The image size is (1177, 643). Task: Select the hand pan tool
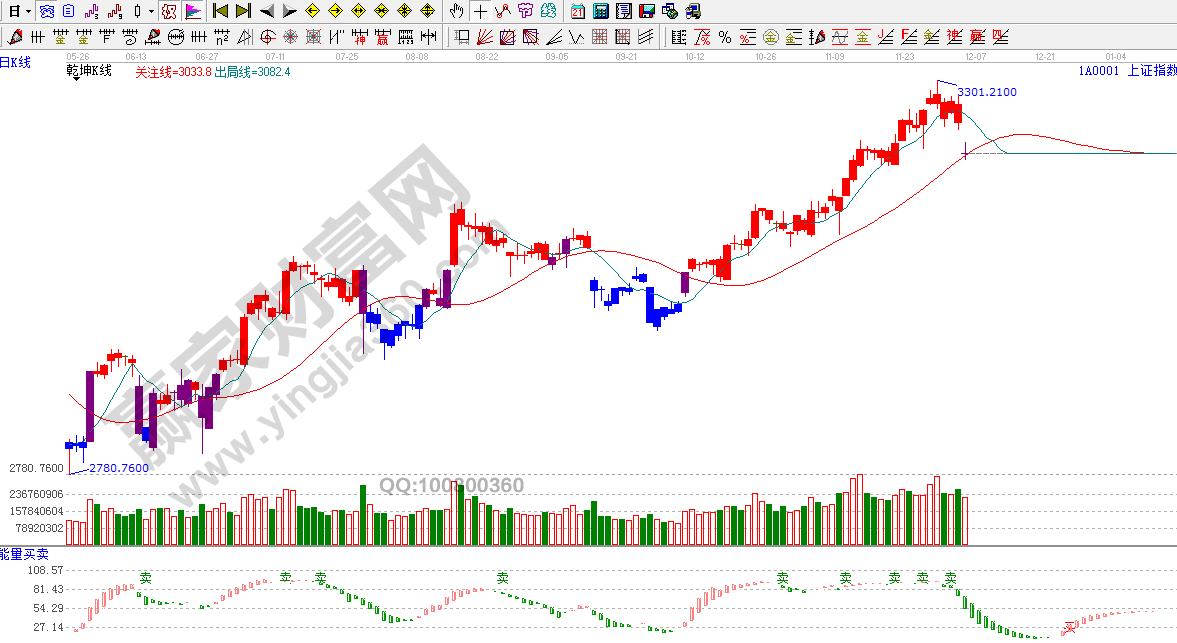[457, 12]
